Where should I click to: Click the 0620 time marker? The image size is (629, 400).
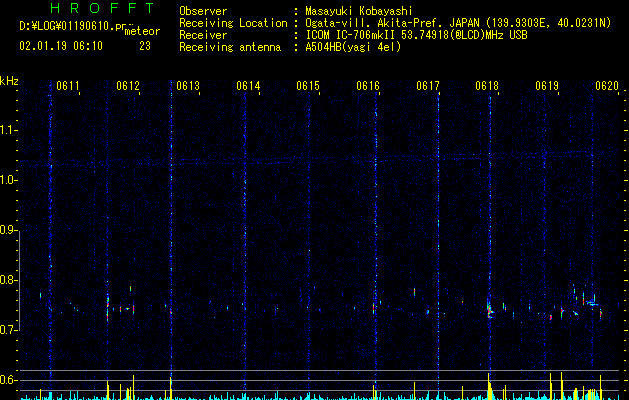coord(607,86)
